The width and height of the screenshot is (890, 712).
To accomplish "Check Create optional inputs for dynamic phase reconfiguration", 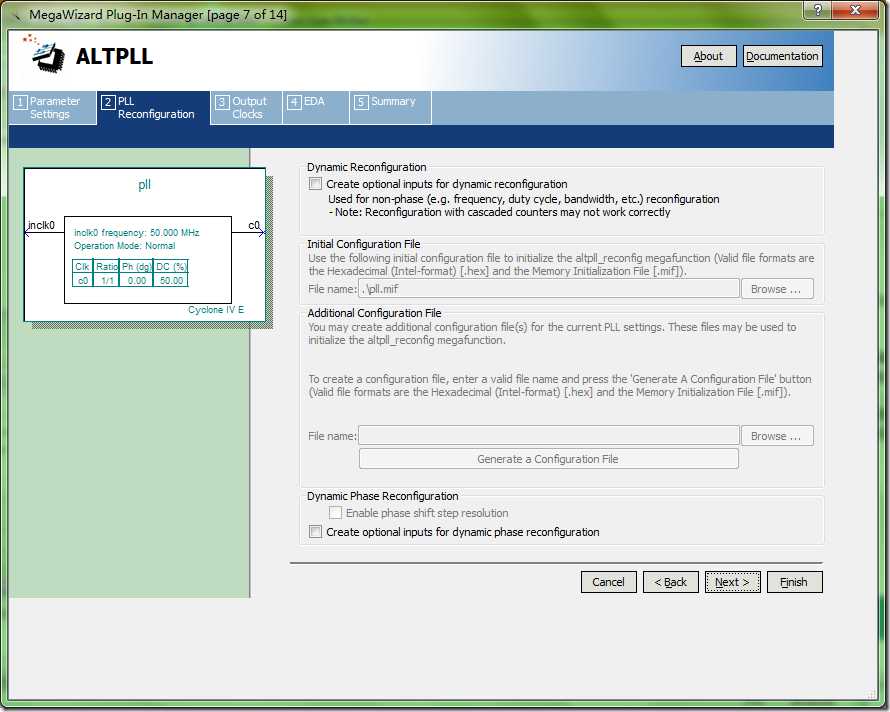I will pos(315,532).
